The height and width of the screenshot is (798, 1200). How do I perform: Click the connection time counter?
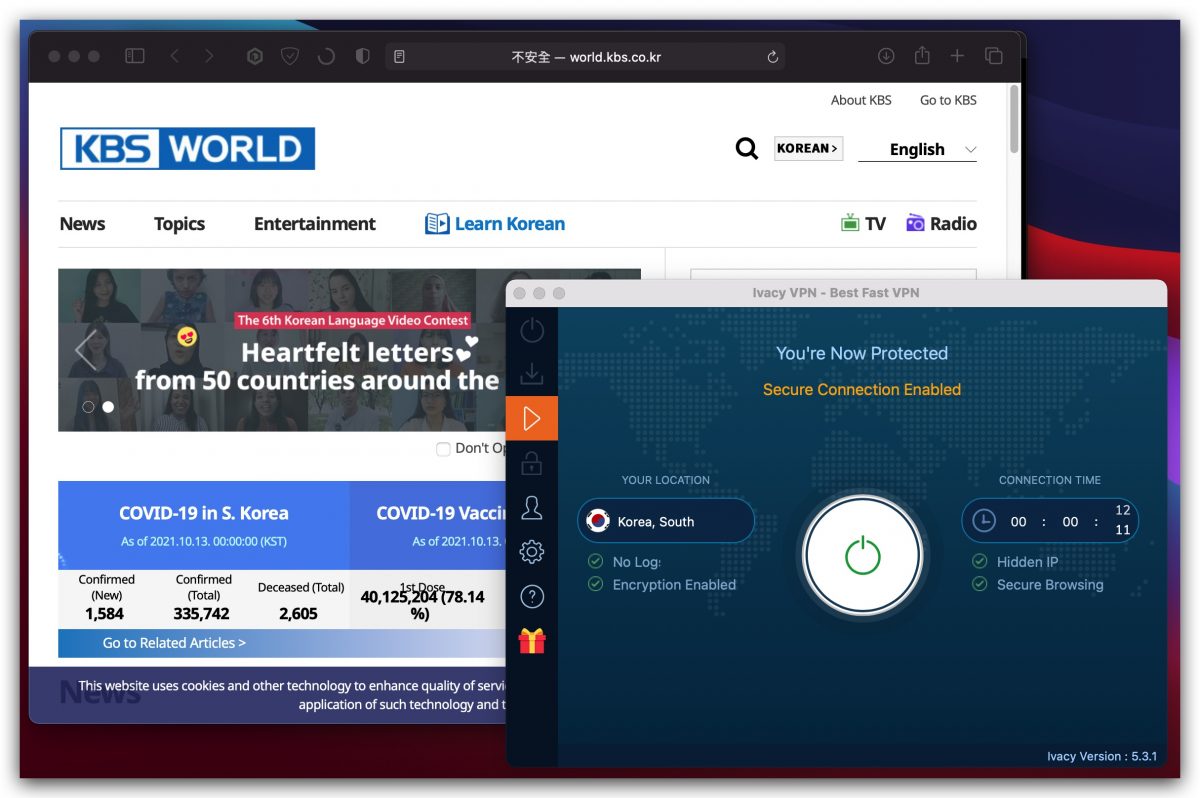pyautogui.click(x=1050, y=521)
